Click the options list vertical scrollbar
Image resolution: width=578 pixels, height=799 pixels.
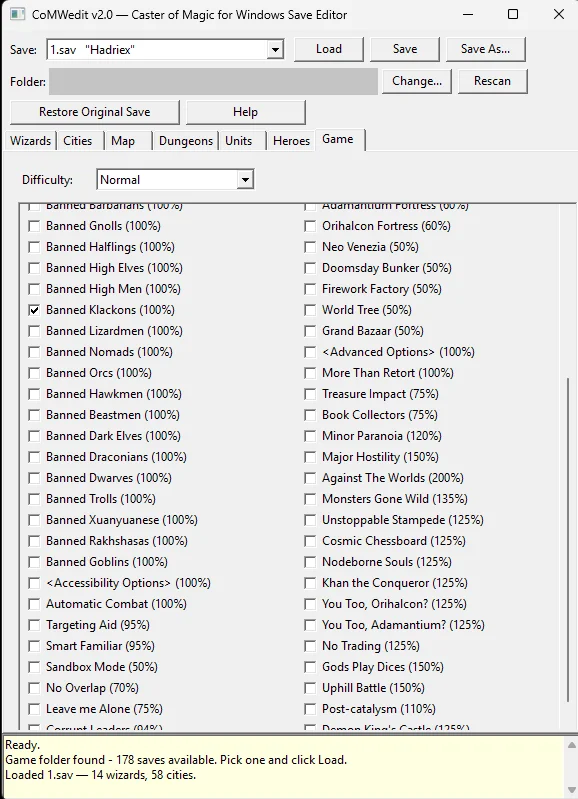click(568, 540)
